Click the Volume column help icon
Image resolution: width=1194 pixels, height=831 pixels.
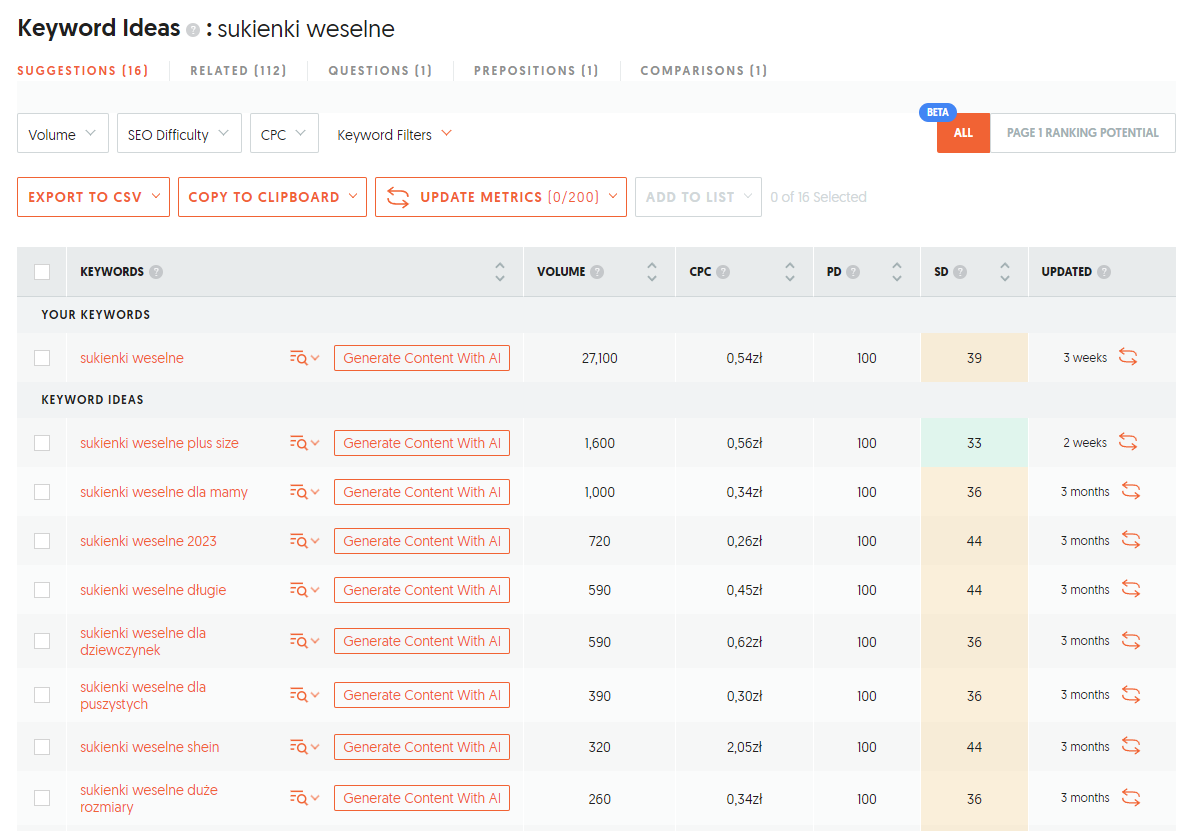point(597,272)
